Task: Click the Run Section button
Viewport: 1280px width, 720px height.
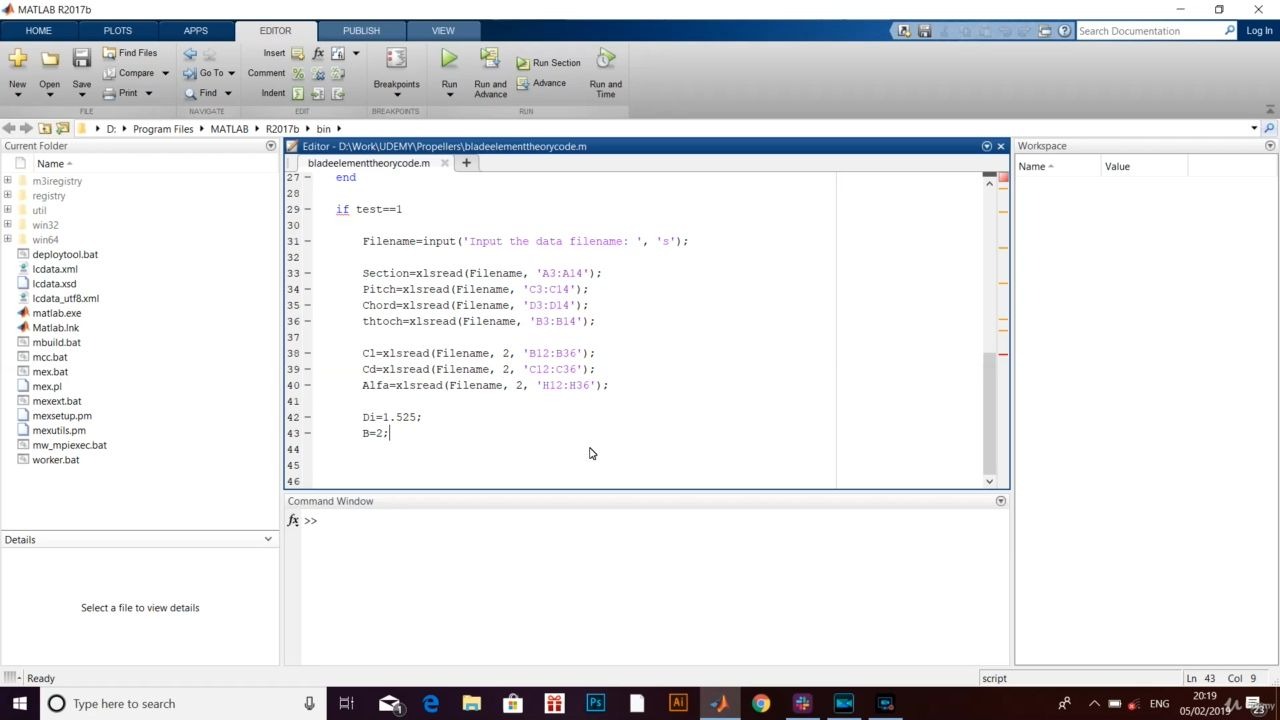Action: 548,62
